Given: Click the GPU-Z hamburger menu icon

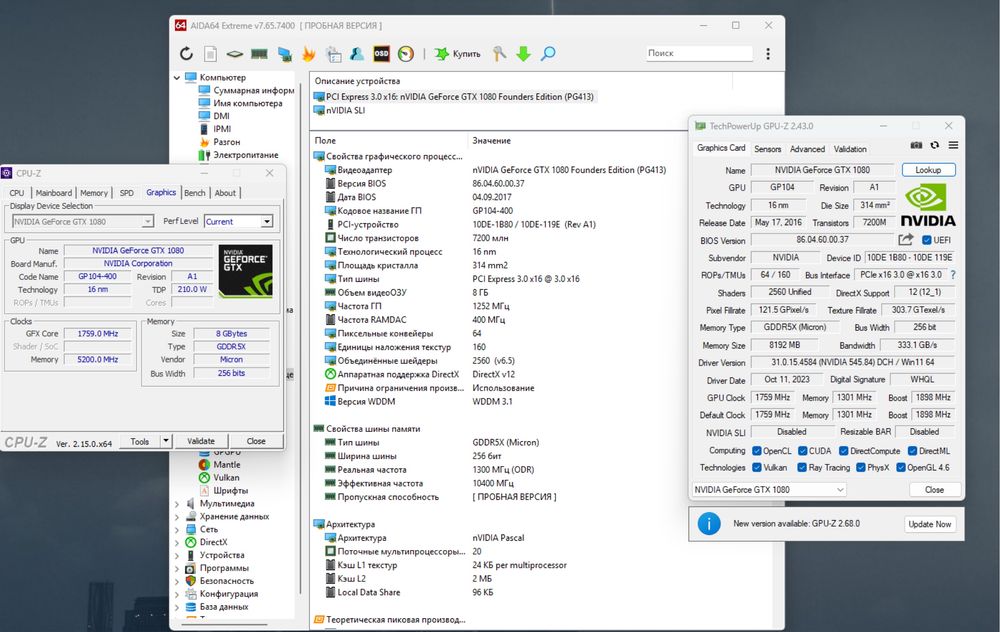Looking at the screenshot, I should coord(952,146).
